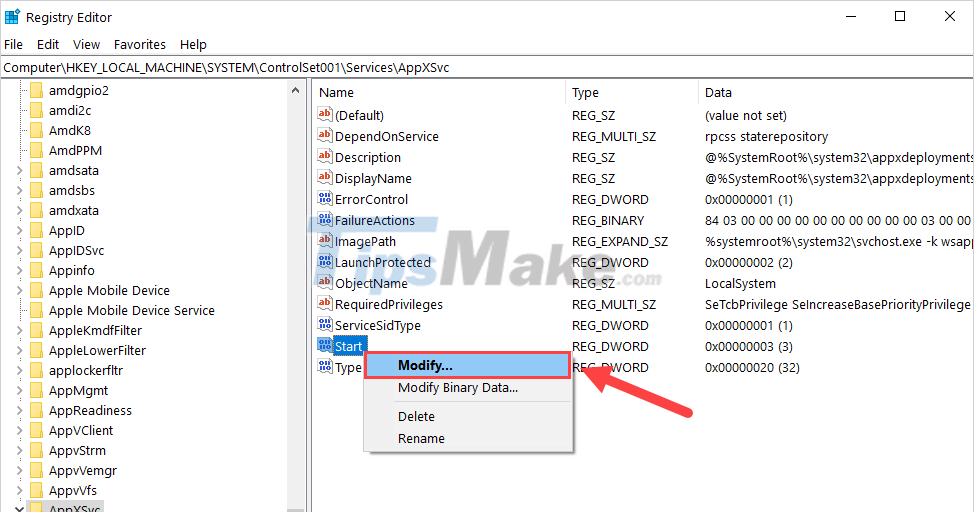Click the AmdPPM folder icon

(37, 150)
